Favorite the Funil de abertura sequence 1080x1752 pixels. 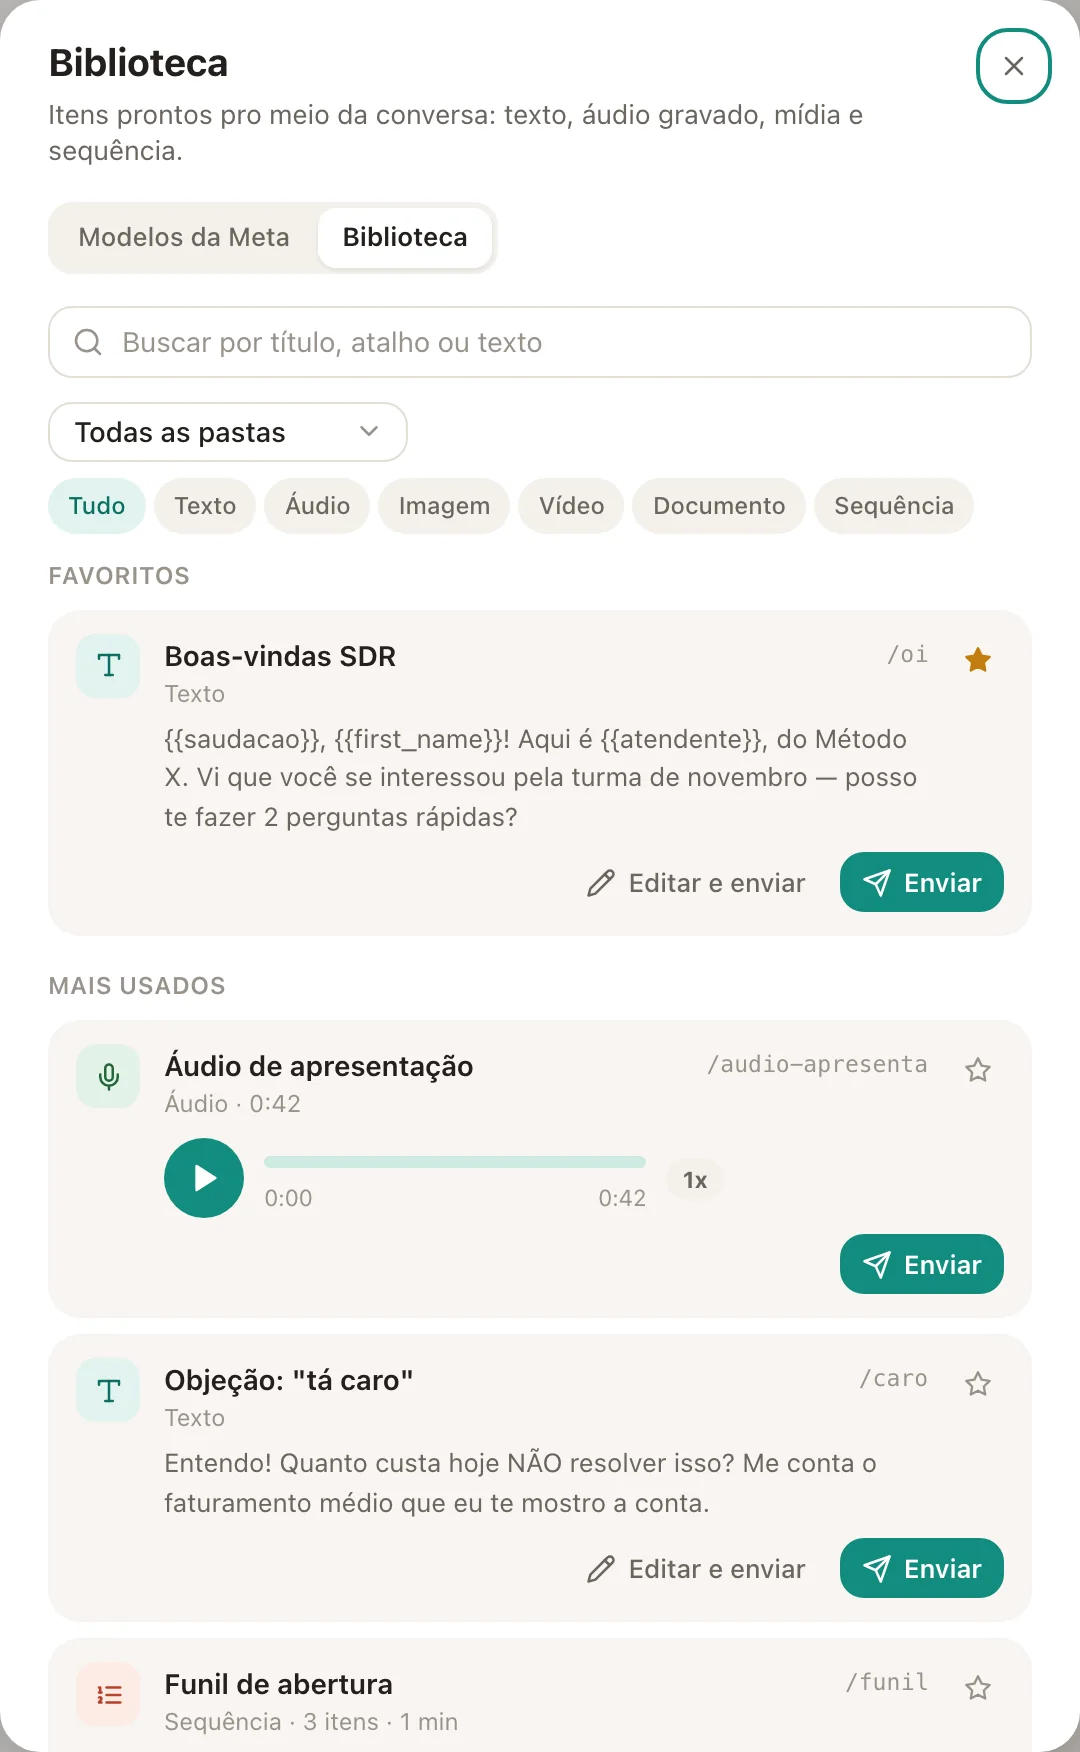[978, 1688]
